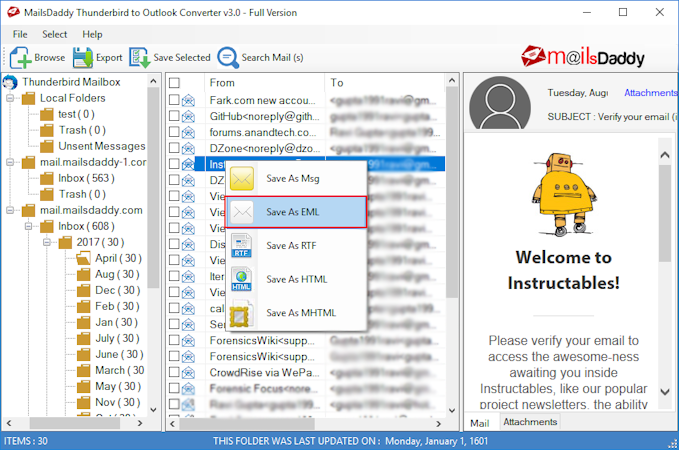Viewport: 679px width, 450px height.
Task: Collapse the mail.mailsdaddy-1.com node
Action: (x=10, y=162)
